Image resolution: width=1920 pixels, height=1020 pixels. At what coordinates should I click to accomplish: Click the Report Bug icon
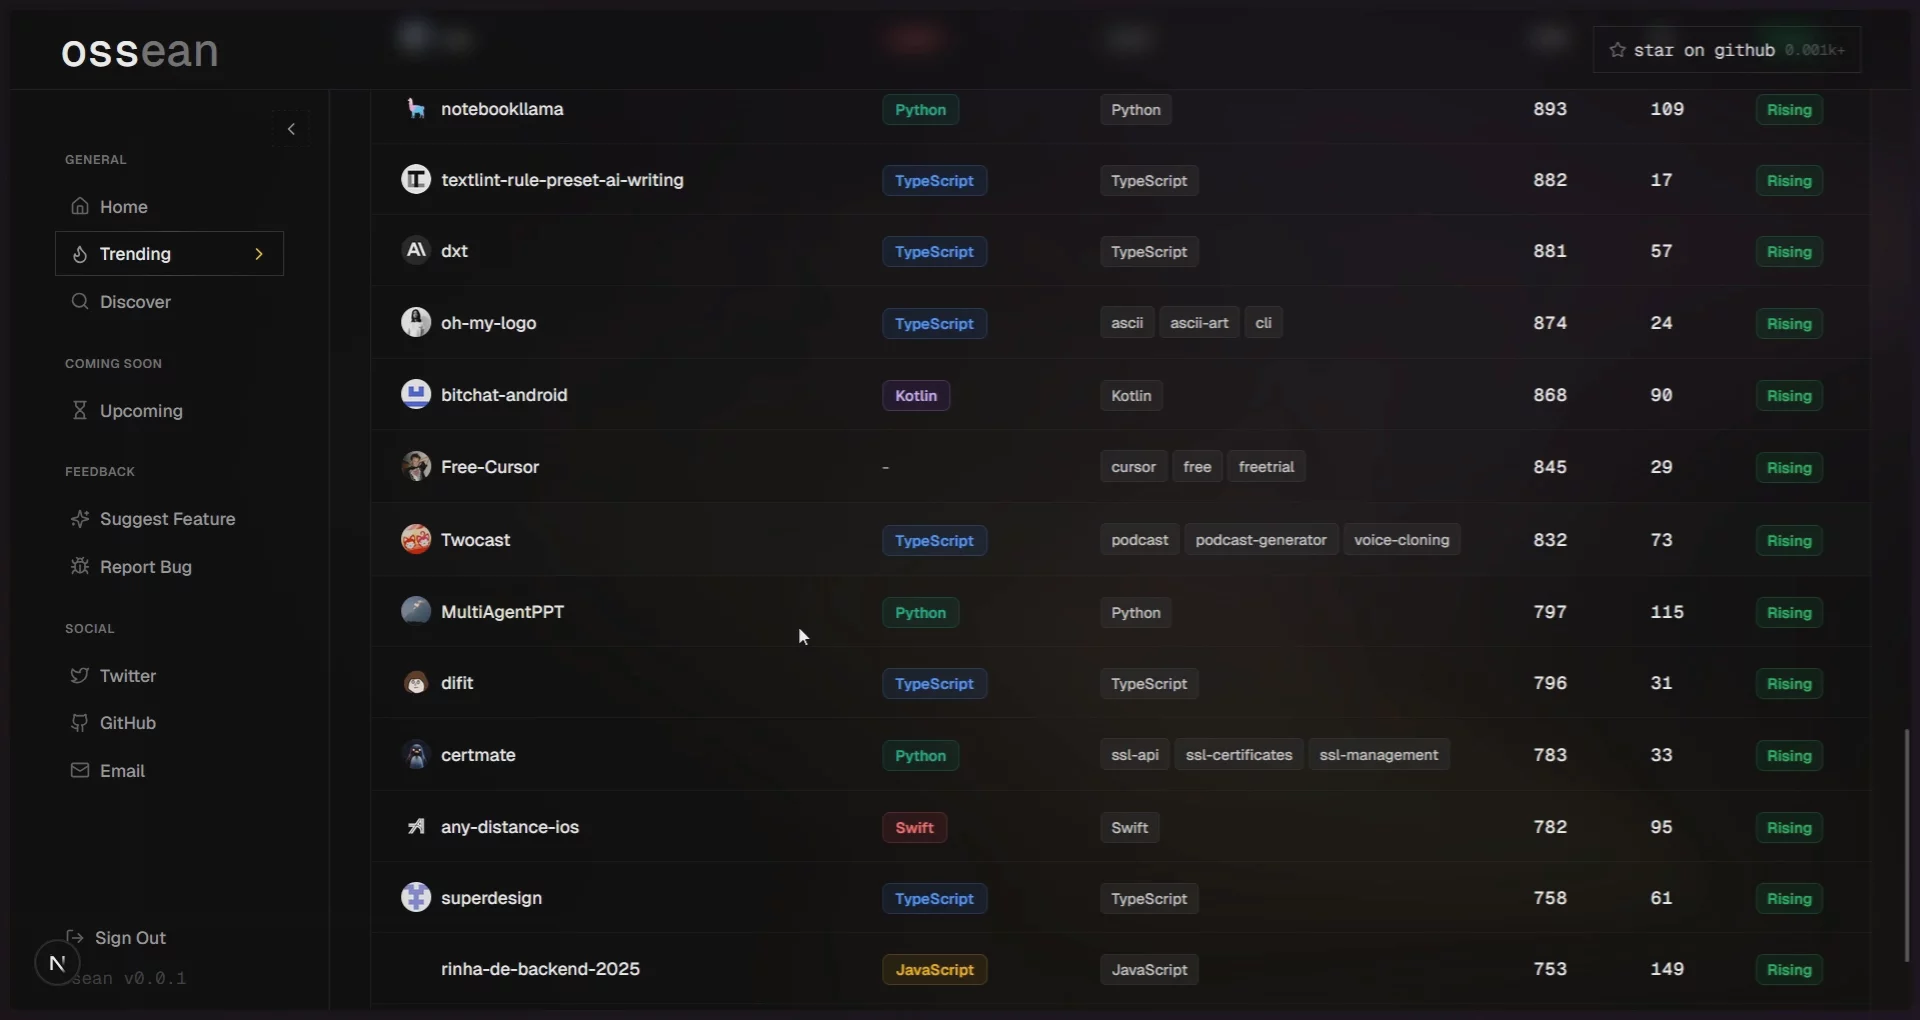(x=80, y=566)
